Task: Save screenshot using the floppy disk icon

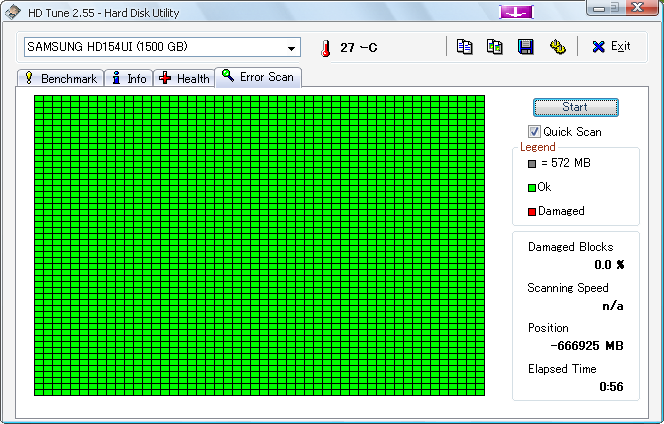Action: [526, 47]
